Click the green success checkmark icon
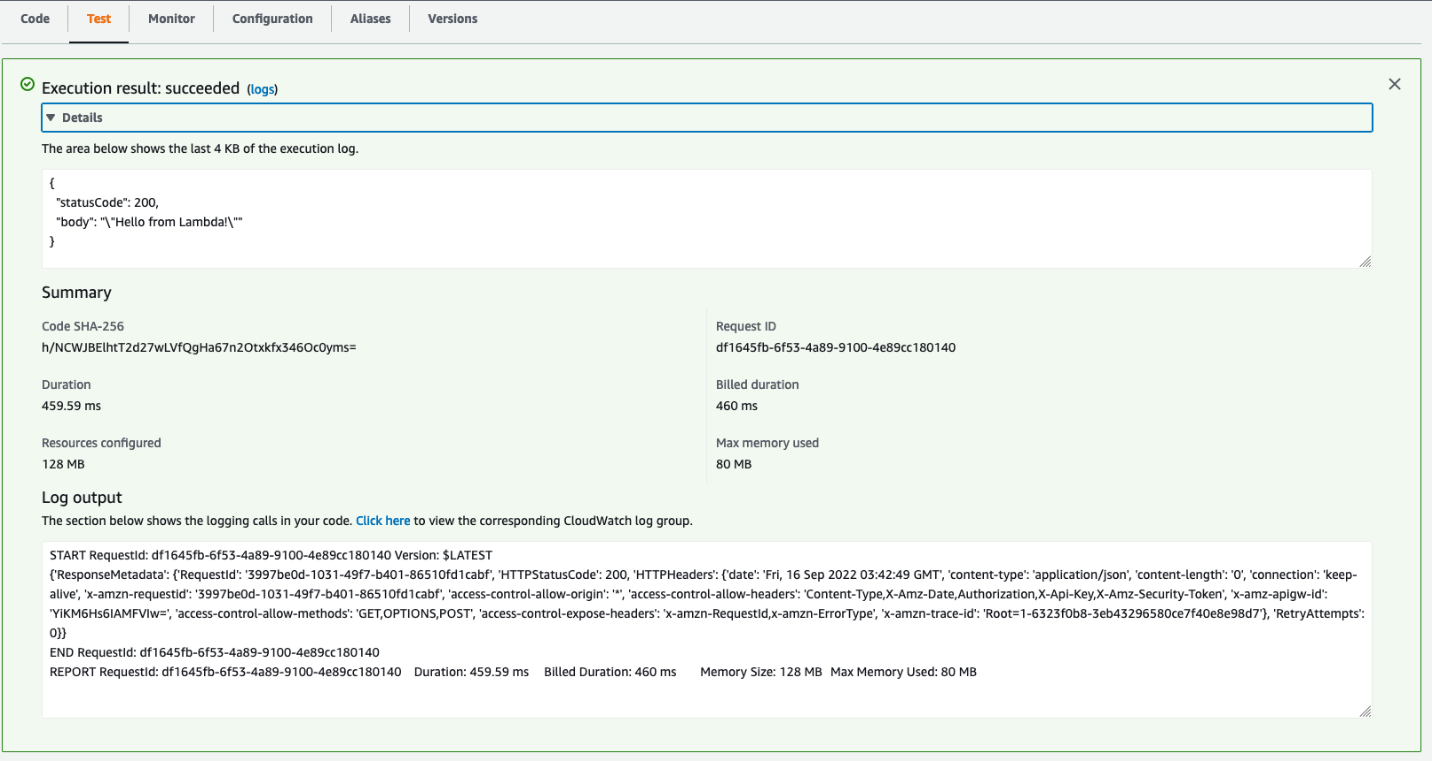 pos(27,86)
